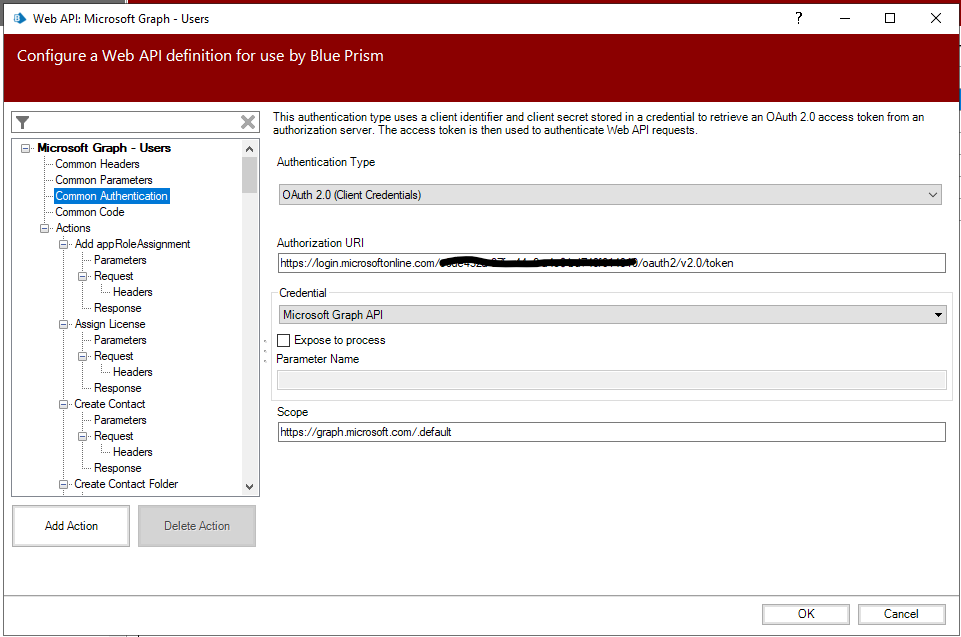961x637 pixels.
Task: Click the Scope input field
Action: pyautogui.click(x=610, y=432)
